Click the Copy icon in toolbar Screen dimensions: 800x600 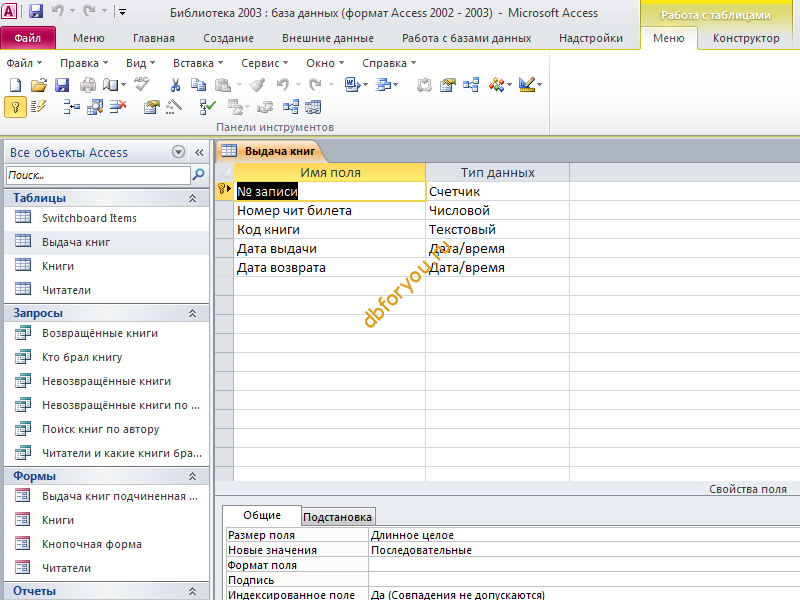pyautogui.click(x=198, y=85)
